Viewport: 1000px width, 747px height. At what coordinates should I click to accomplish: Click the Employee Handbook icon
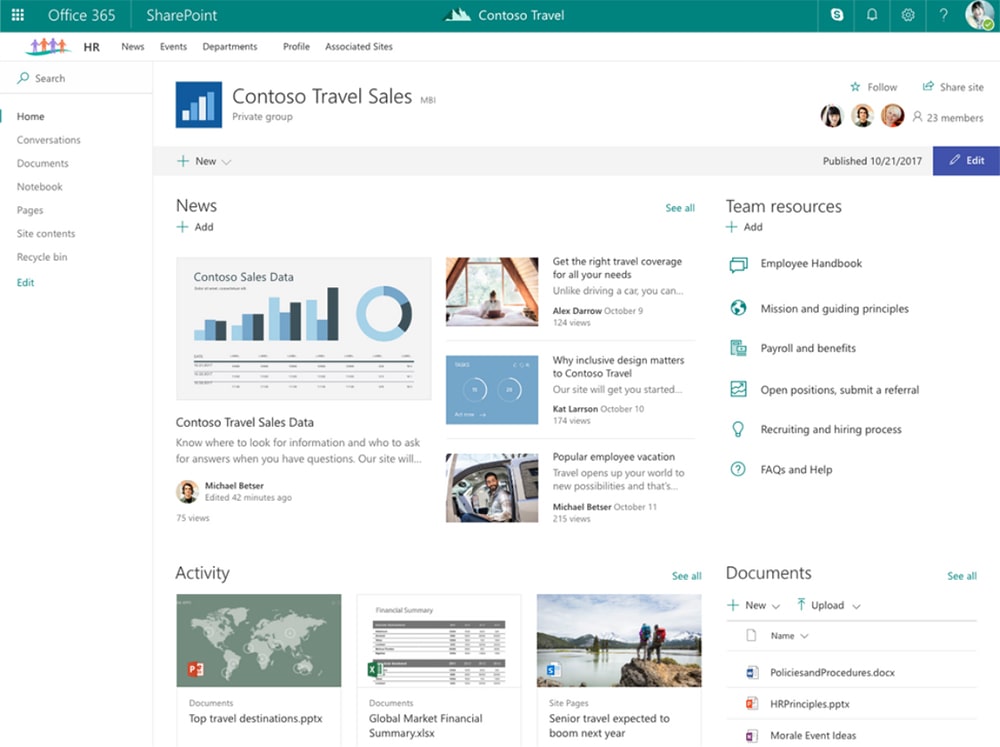tap(739, 264)
